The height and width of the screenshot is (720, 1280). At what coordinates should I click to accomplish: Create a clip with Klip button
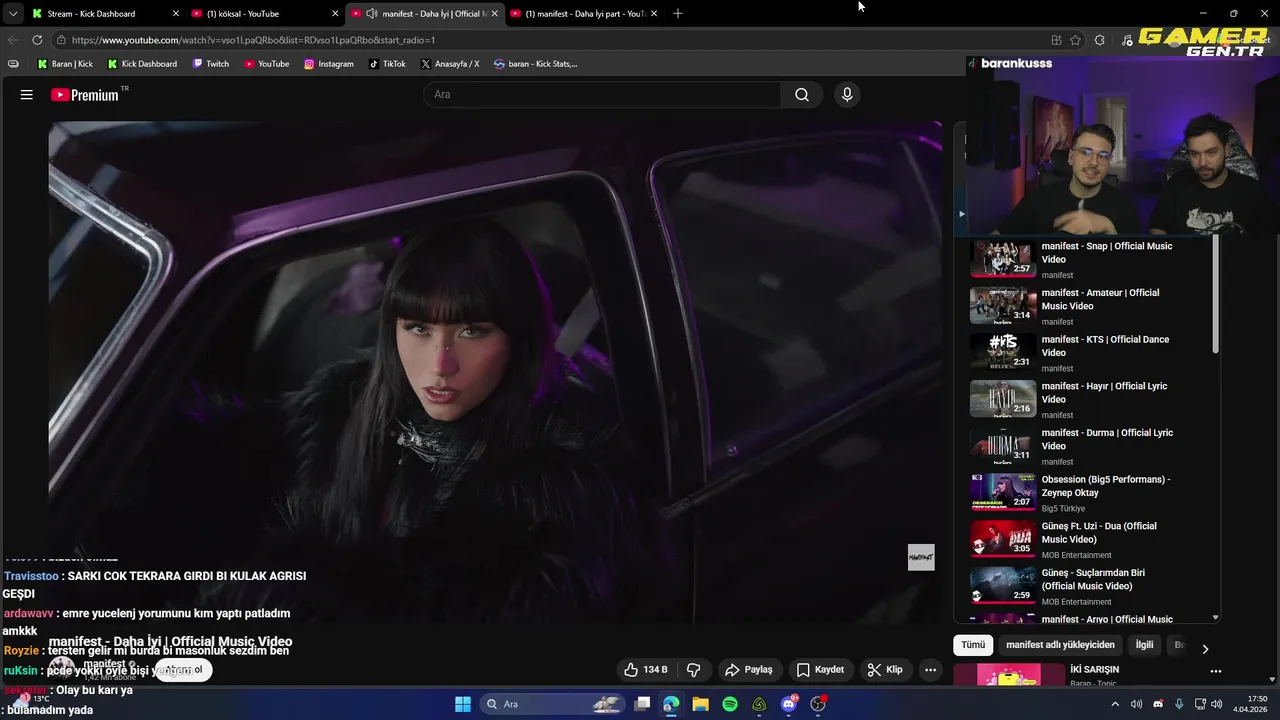tap(885, 670)
